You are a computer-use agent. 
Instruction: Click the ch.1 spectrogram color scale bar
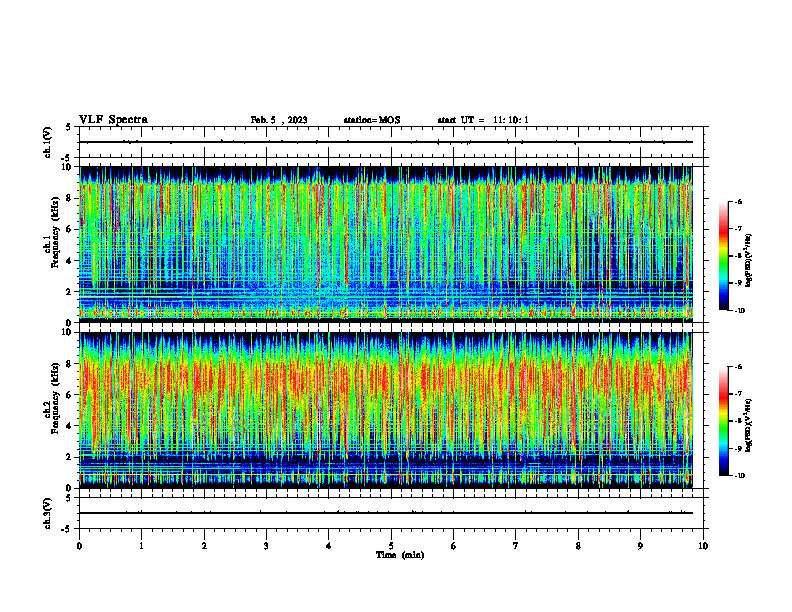pos(723,256)
